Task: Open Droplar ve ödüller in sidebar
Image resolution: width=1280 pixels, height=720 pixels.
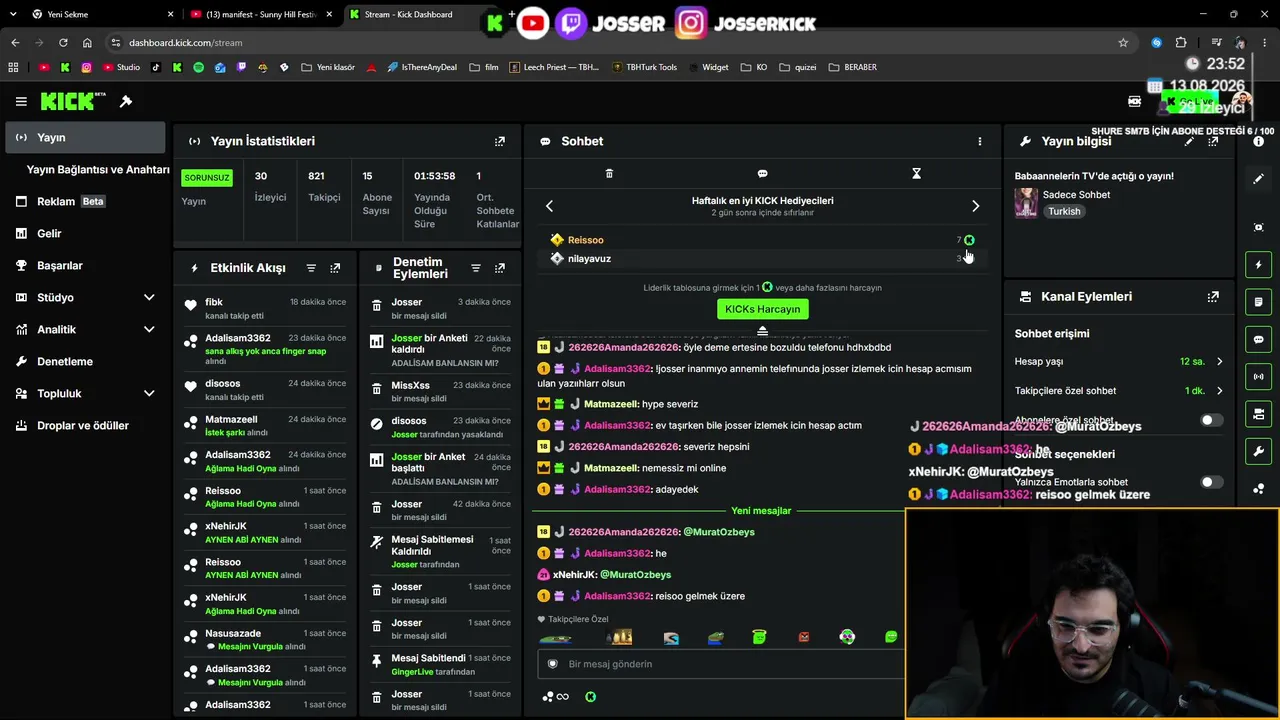Action: coord(85,425)
